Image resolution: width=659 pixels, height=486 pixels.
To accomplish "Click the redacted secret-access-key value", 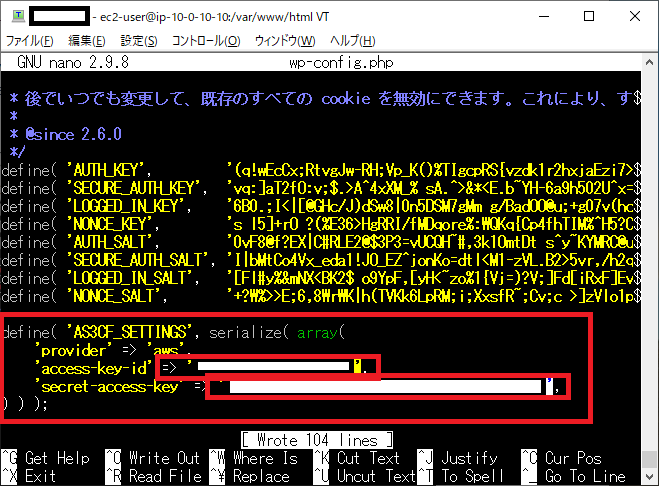I will [385, 386].
